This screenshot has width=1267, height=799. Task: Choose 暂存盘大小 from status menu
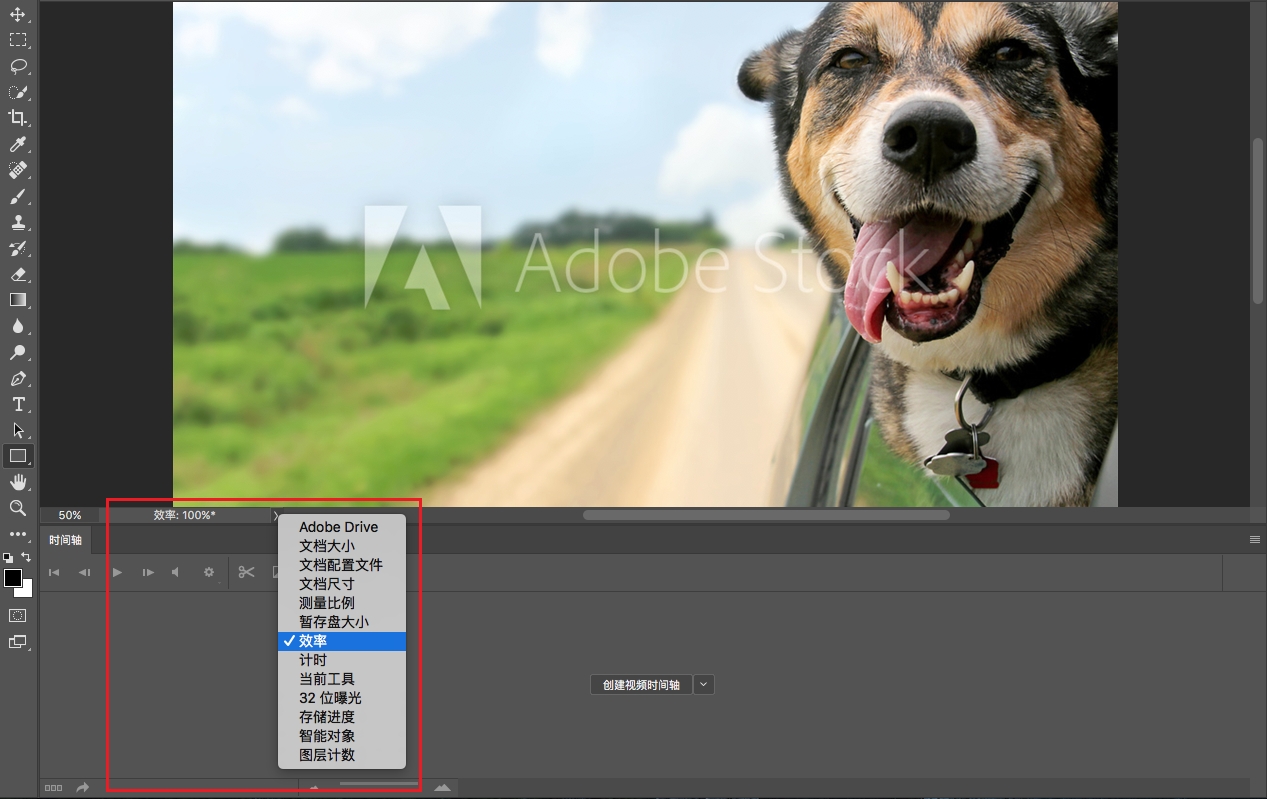[x=342, y=622]
